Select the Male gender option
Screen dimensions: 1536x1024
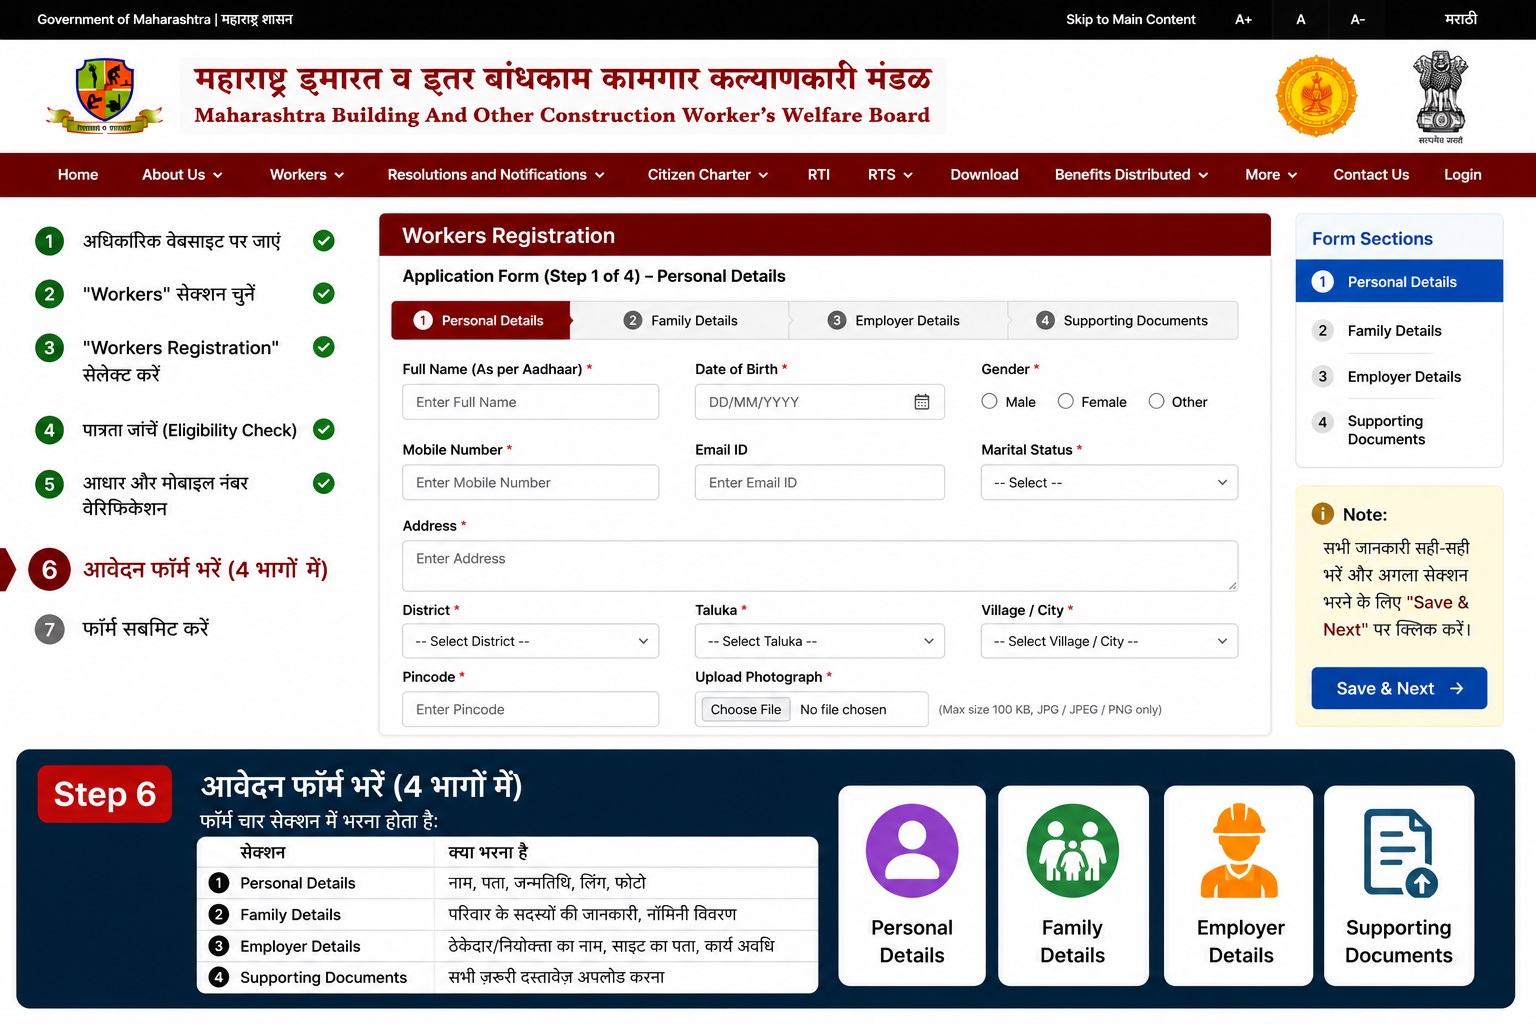click(990, 401)
